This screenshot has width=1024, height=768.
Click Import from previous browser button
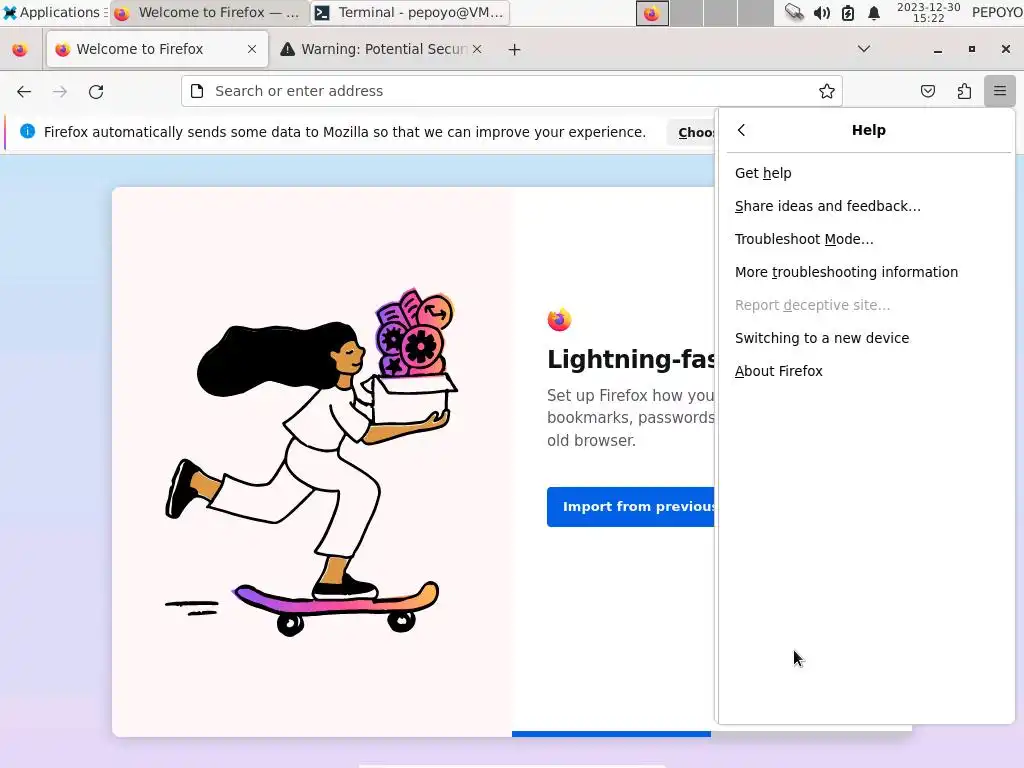coord(631,507)
